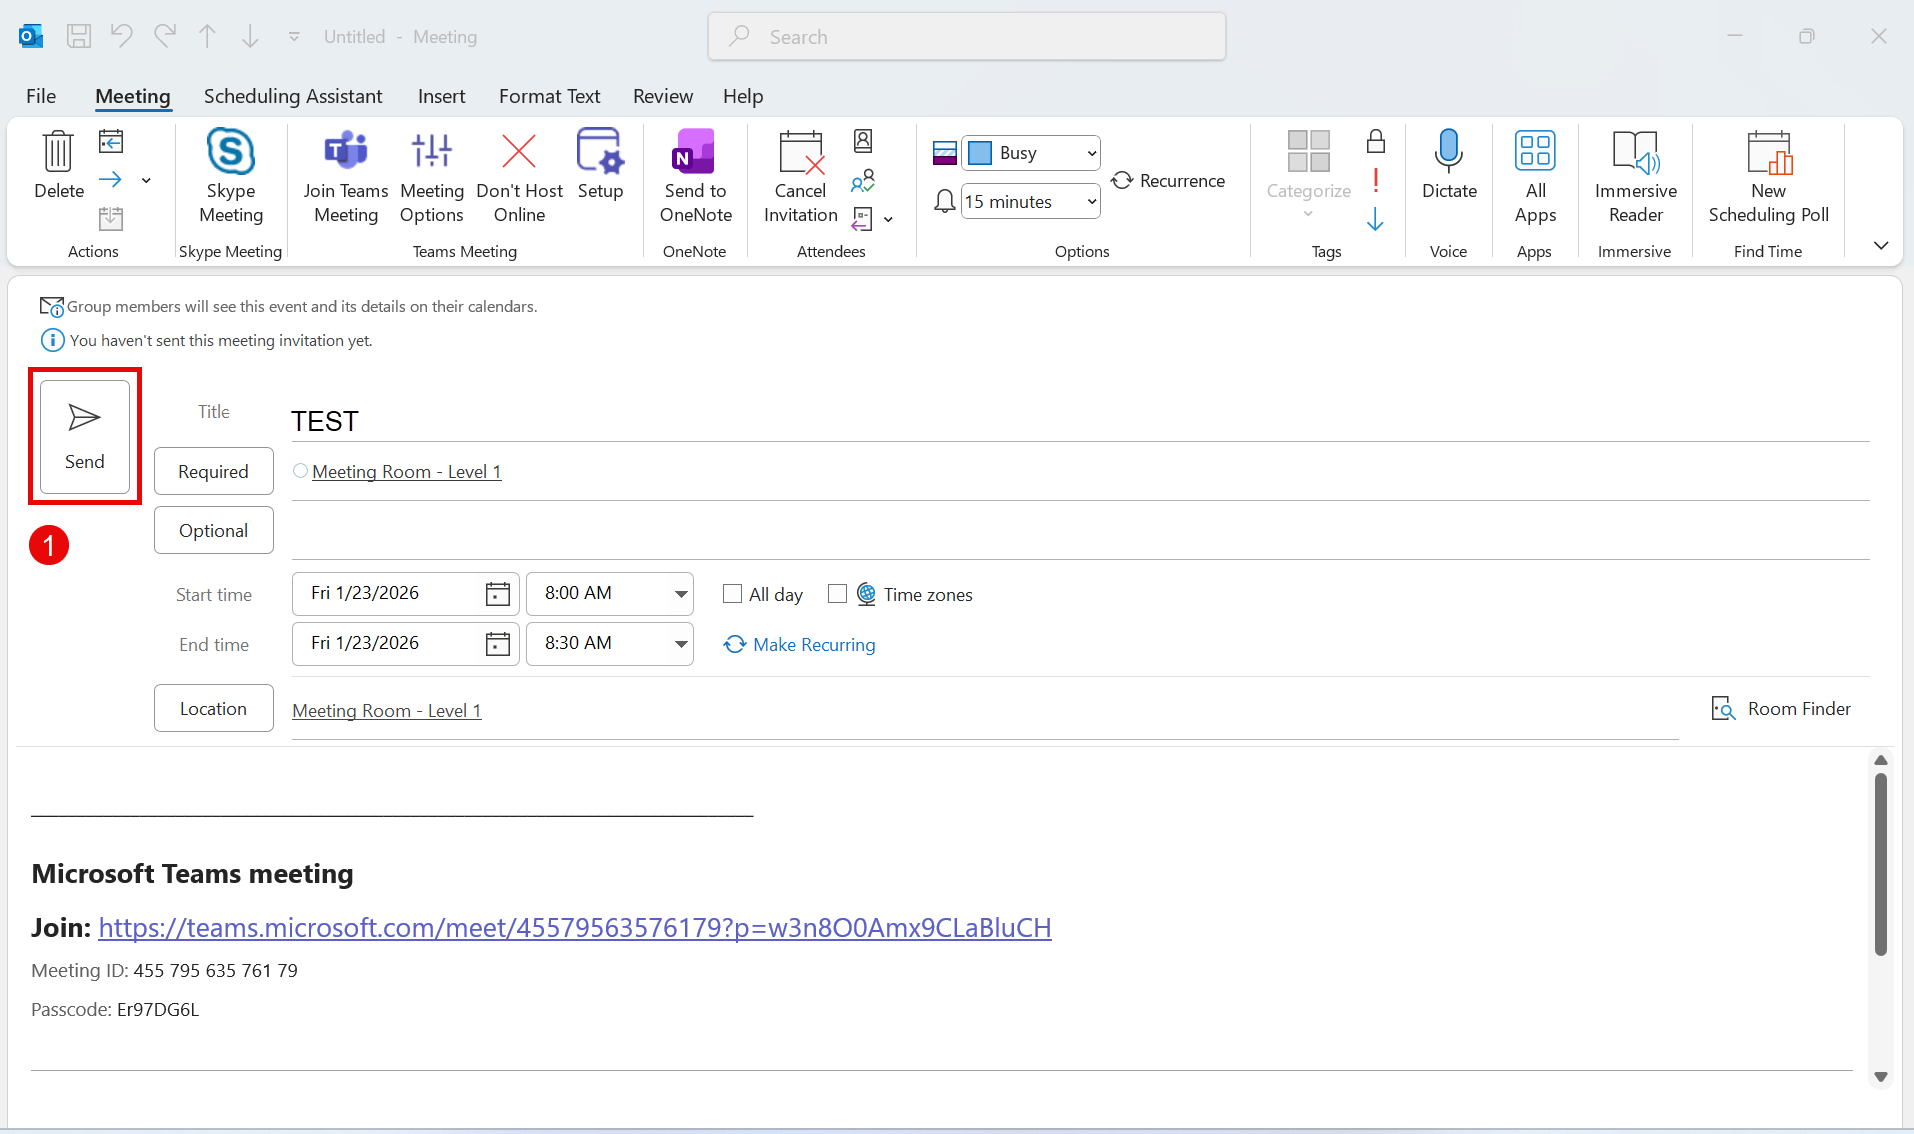This screenshot has width=1914, height=1134.
Task: Toggle the Time zones checkbox
Action: click(x=838, y=594)
